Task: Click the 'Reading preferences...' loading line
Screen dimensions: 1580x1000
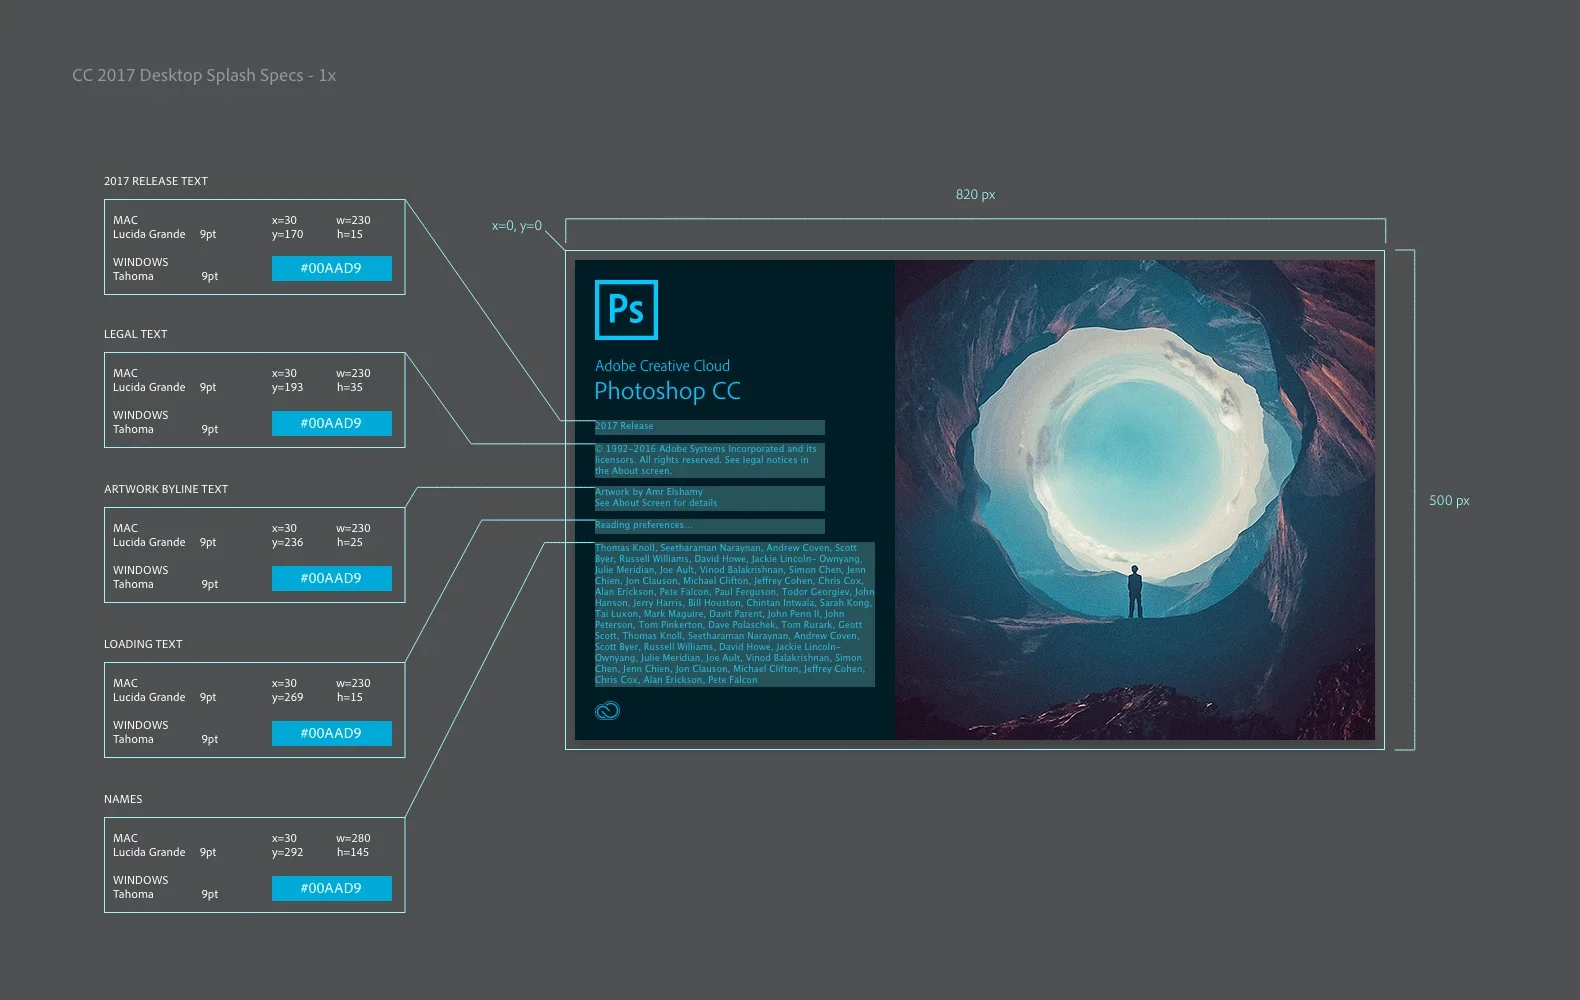Action: [x=643, y=525]
